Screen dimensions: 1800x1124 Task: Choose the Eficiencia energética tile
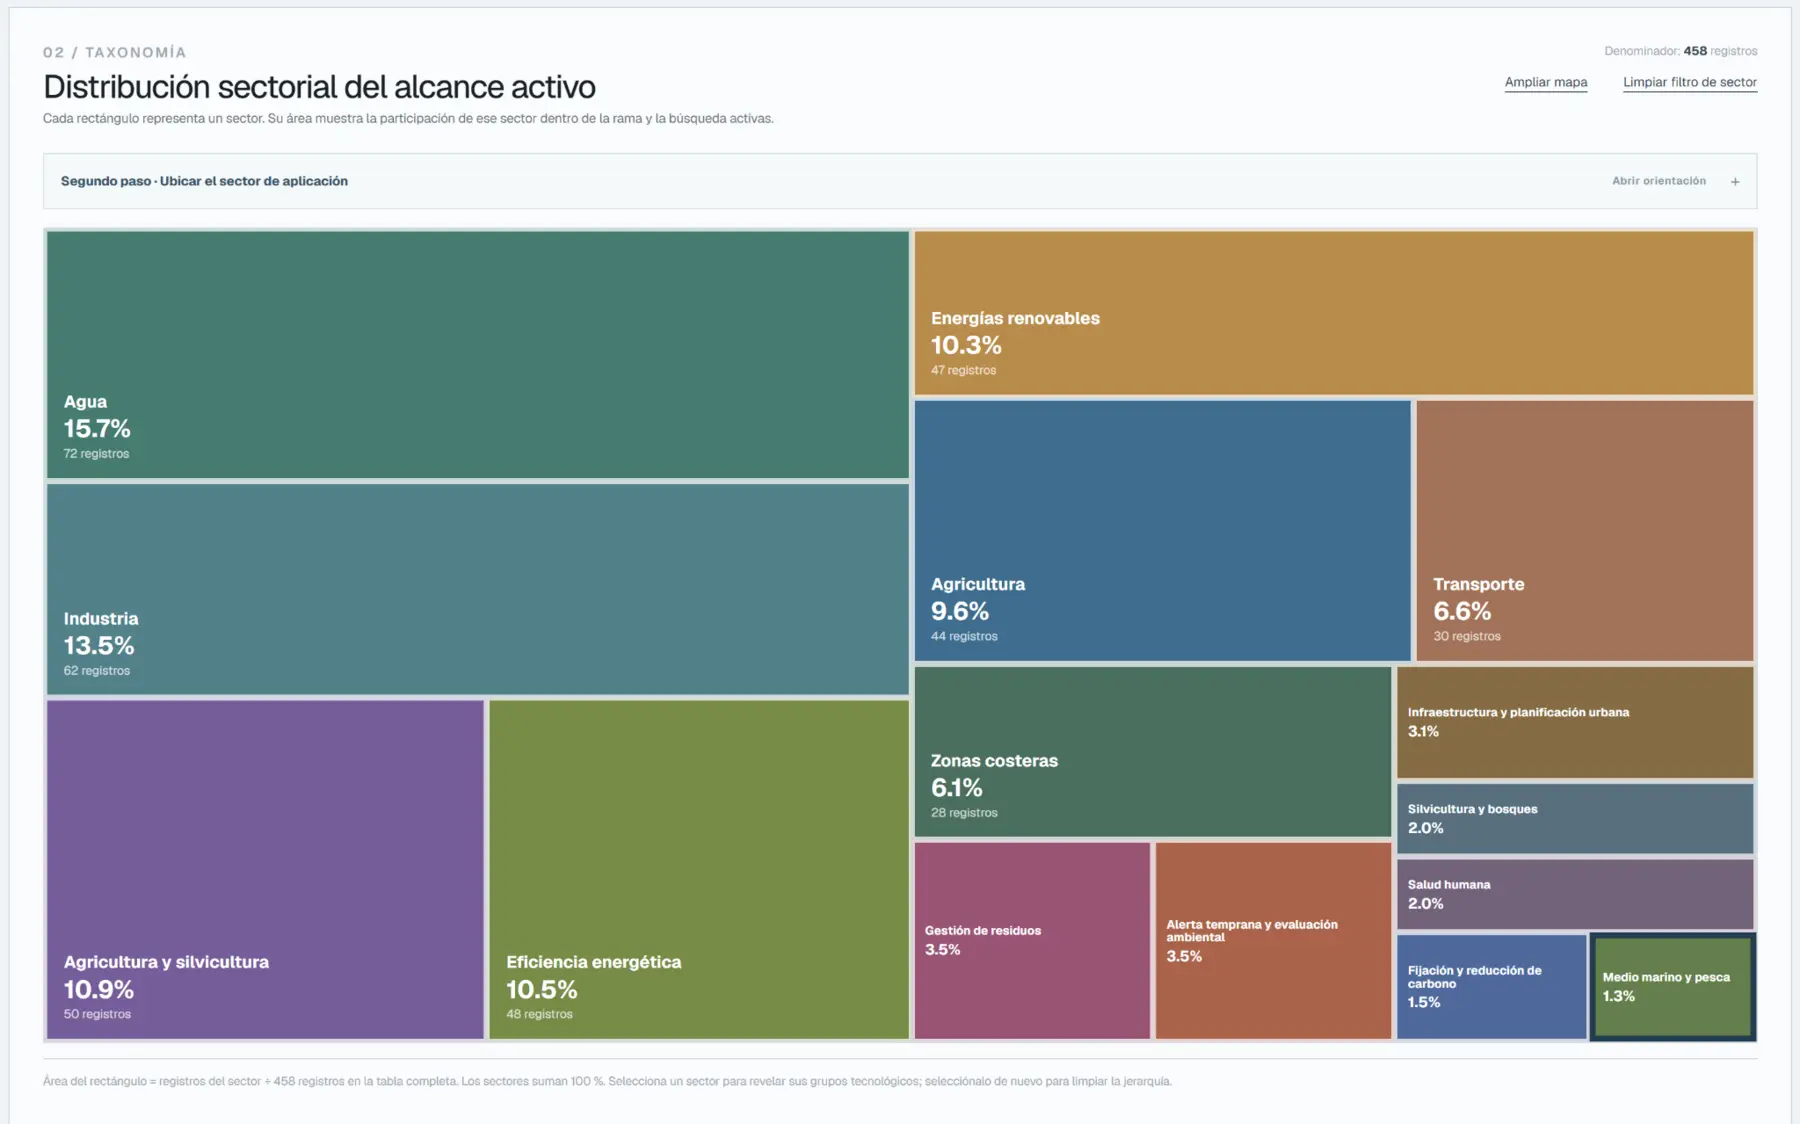[699, 869]
